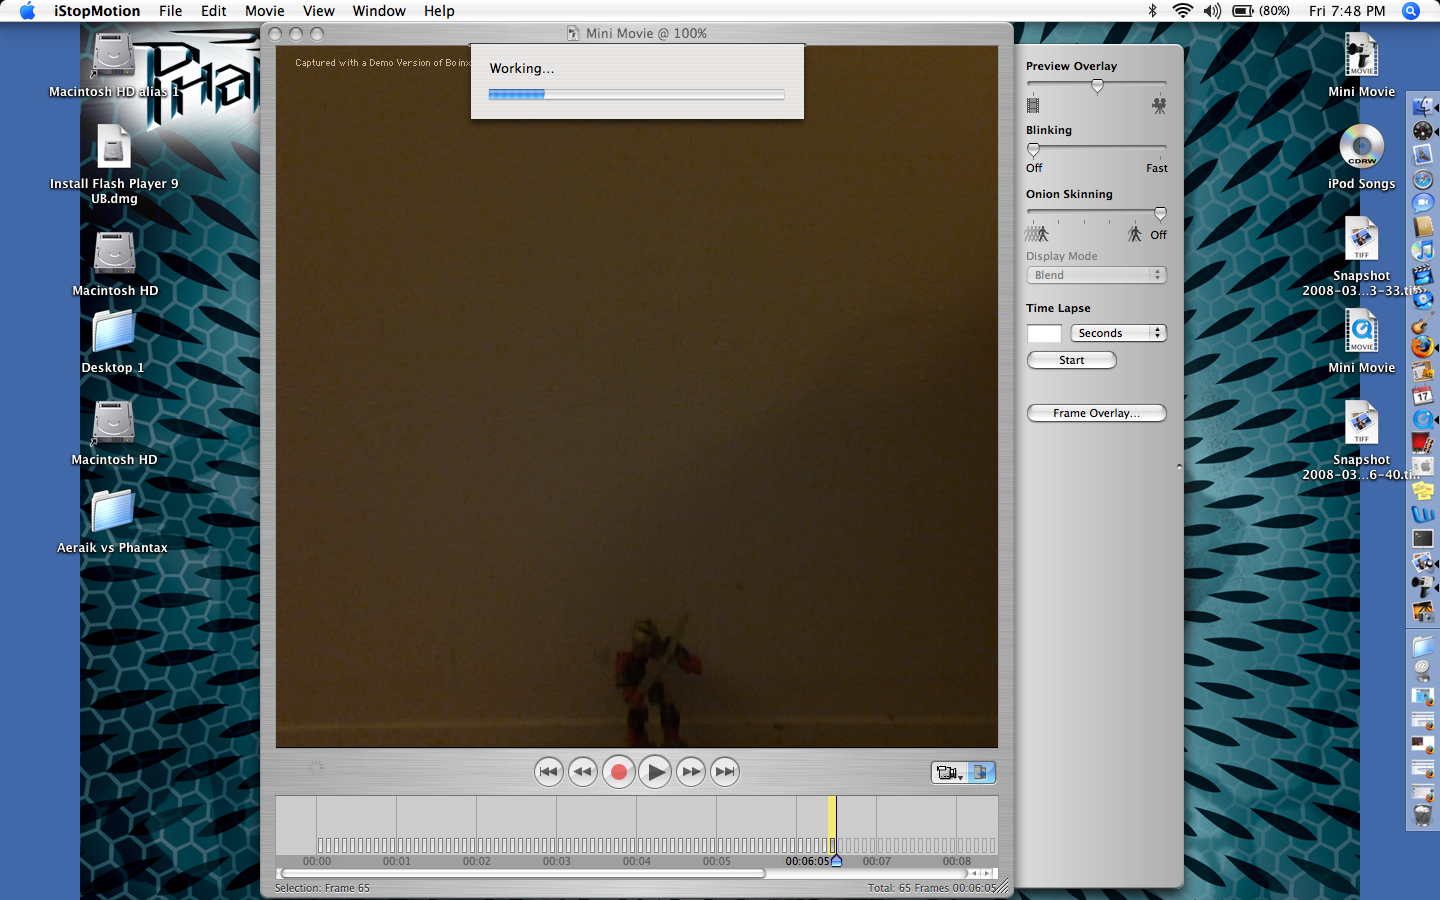
Task: Step back one frame with rewind button
Action: tap(583, 772)
